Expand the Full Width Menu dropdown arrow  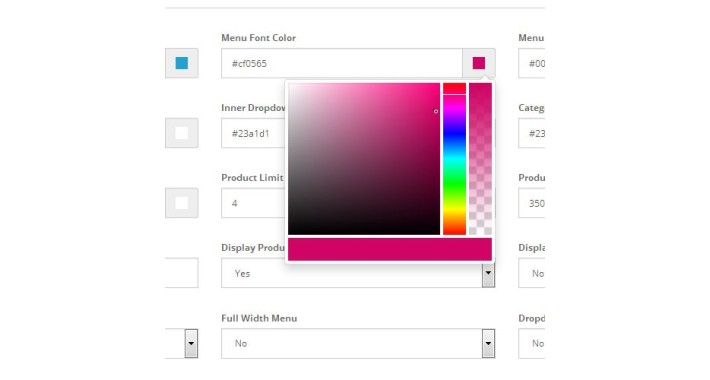coord(488,343)
